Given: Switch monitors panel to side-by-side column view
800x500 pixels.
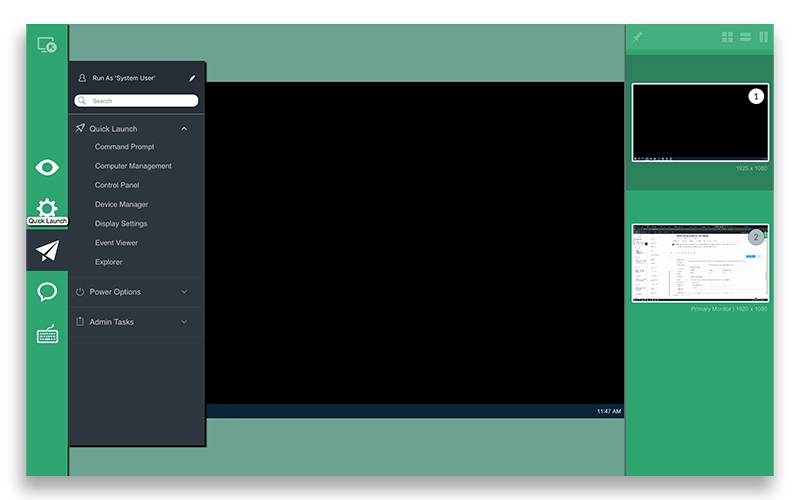Looking at the screenshot, I should [x=764, y=37].
